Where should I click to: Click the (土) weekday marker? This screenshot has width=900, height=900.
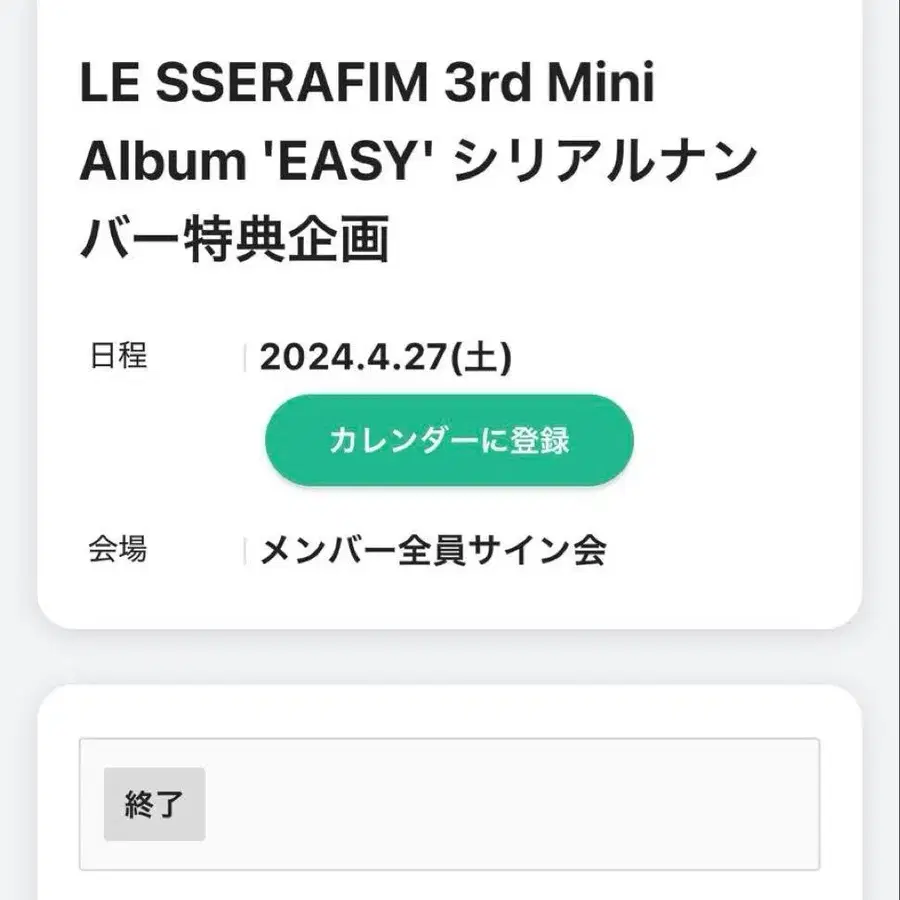[483, 358]
